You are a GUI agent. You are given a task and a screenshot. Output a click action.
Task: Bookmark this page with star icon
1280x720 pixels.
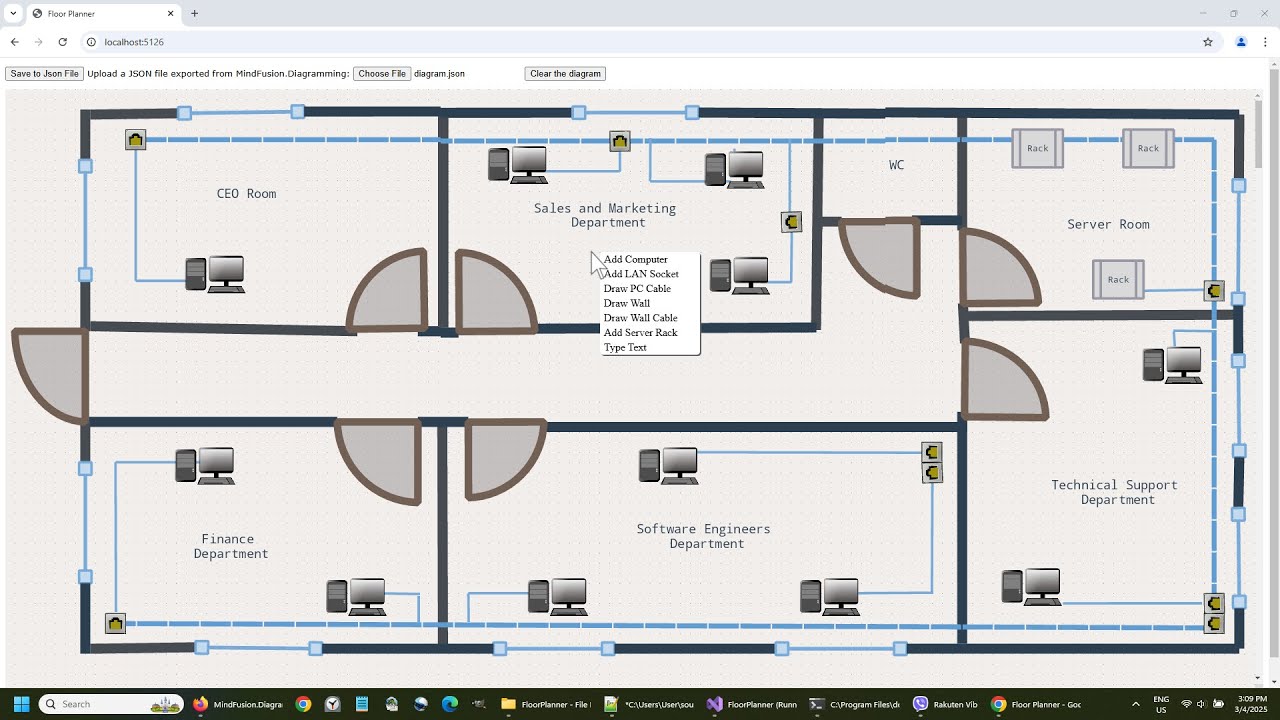(x=1208, y=42)
